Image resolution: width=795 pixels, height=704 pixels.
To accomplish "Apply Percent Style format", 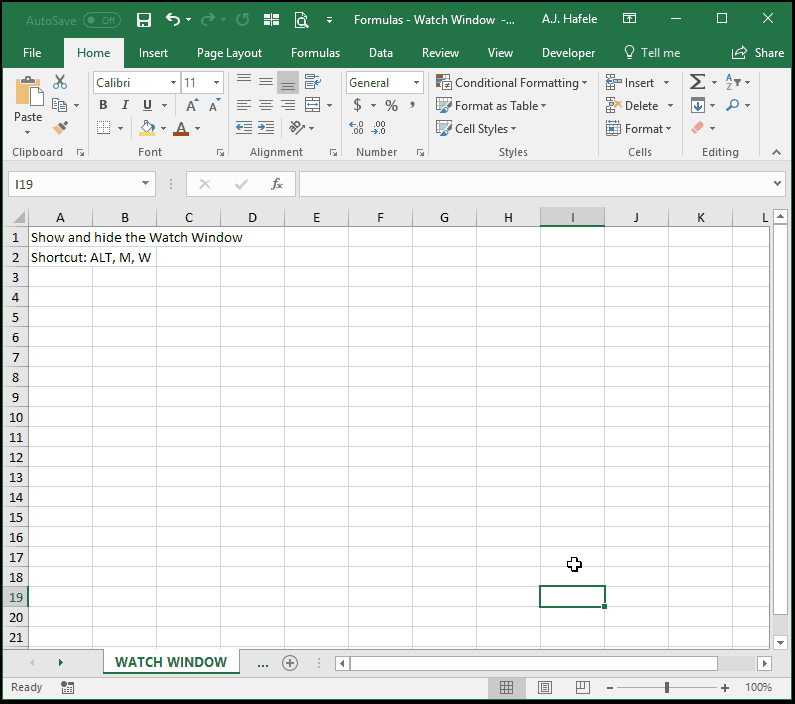I will pos(391,105).
